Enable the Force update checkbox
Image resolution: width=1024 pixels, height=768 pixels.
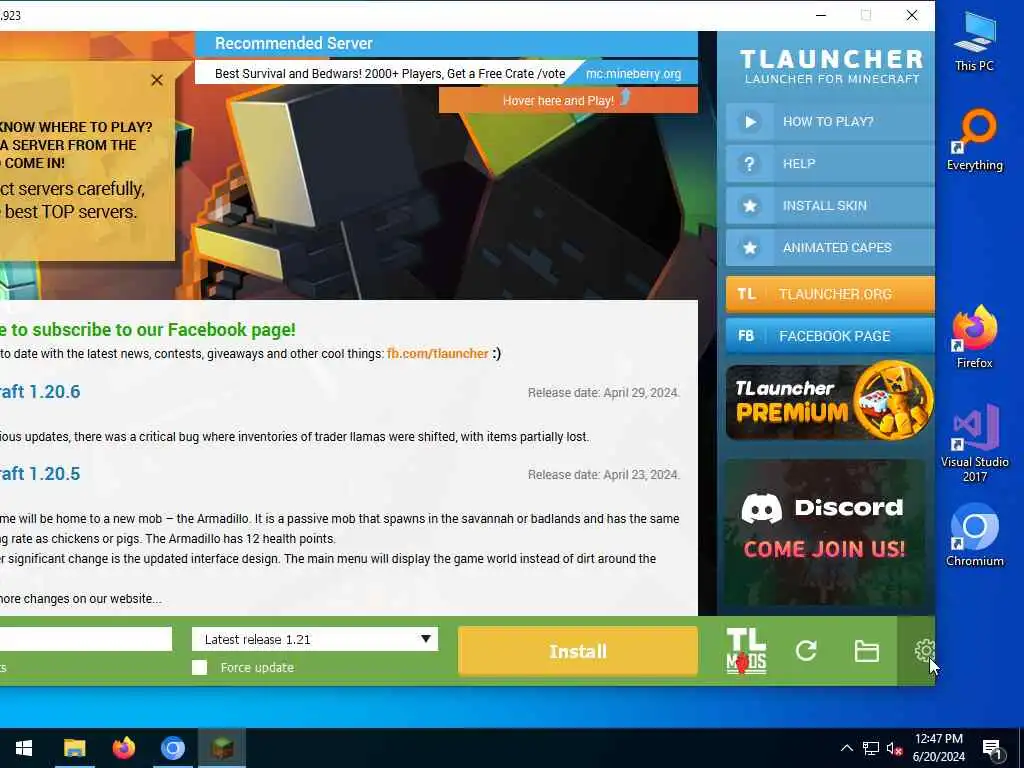(199, 667)
